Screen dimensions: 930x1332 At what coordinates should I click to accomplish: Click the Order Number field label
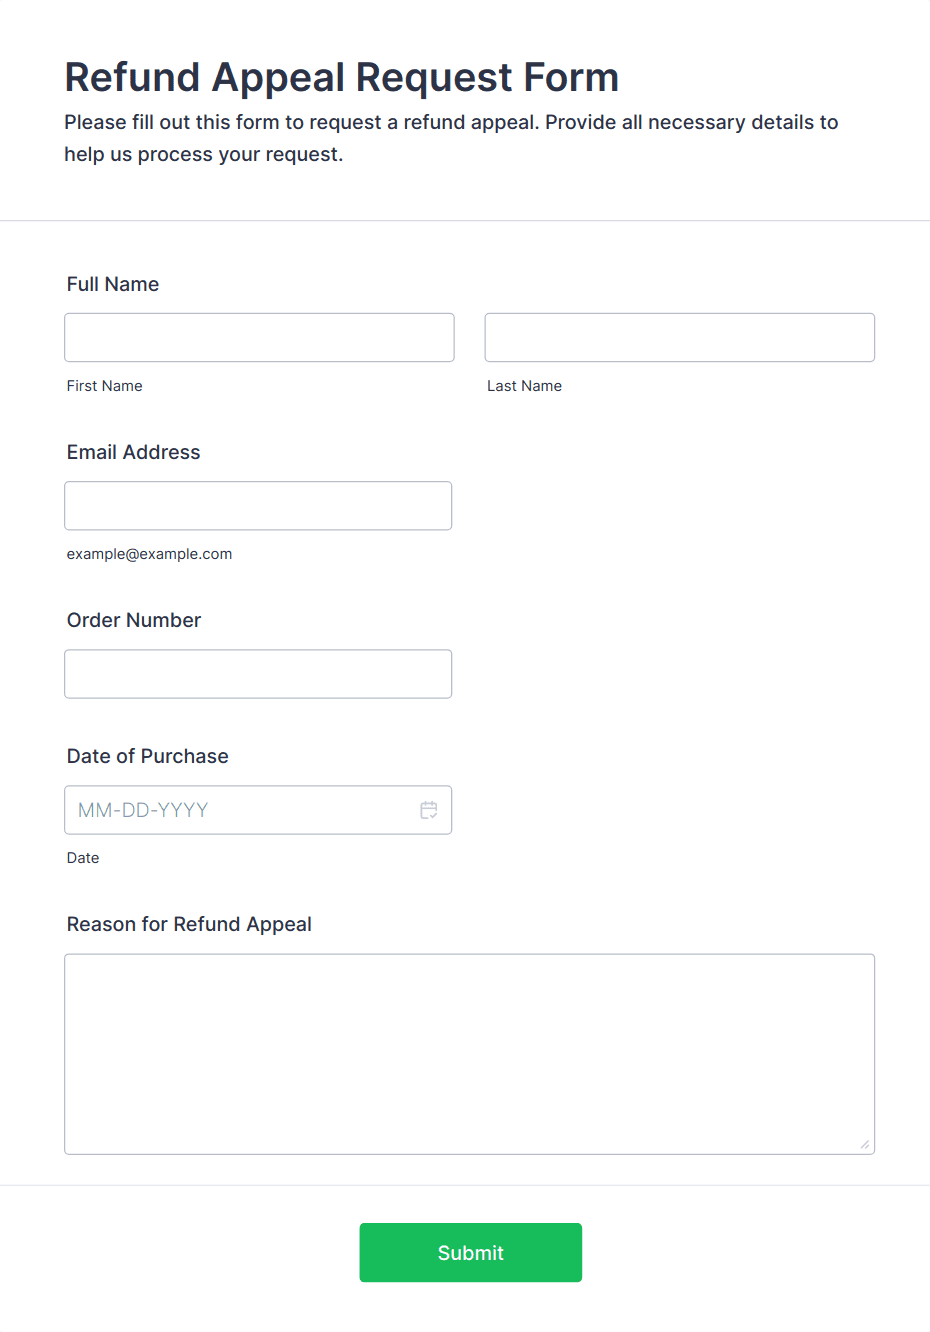coord(134,620)
